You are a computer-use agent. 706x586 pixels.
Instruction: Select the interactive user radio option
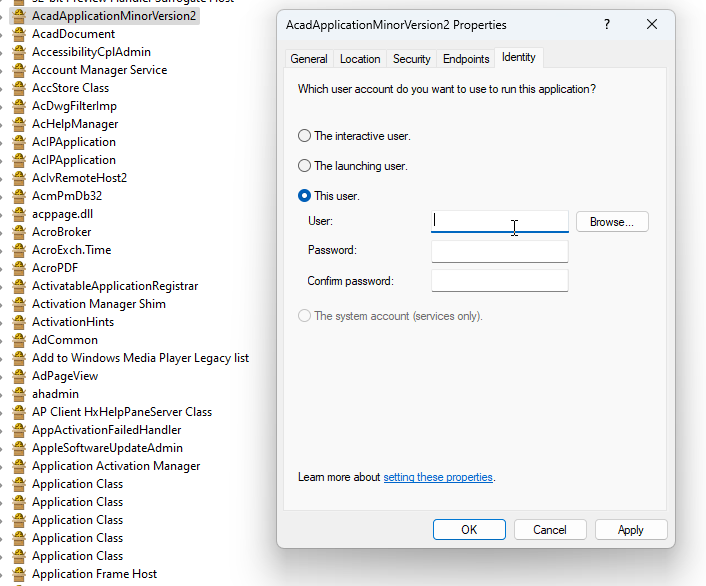[x=305, y=136]
